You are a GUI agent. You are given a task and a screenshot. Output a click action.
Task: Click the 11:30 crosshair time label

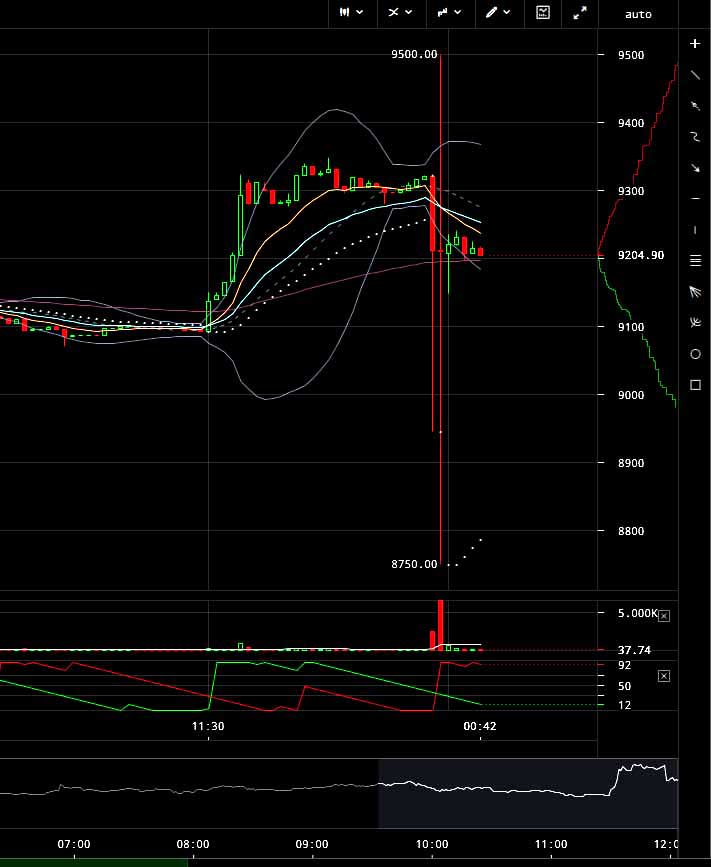pos(208,726)
